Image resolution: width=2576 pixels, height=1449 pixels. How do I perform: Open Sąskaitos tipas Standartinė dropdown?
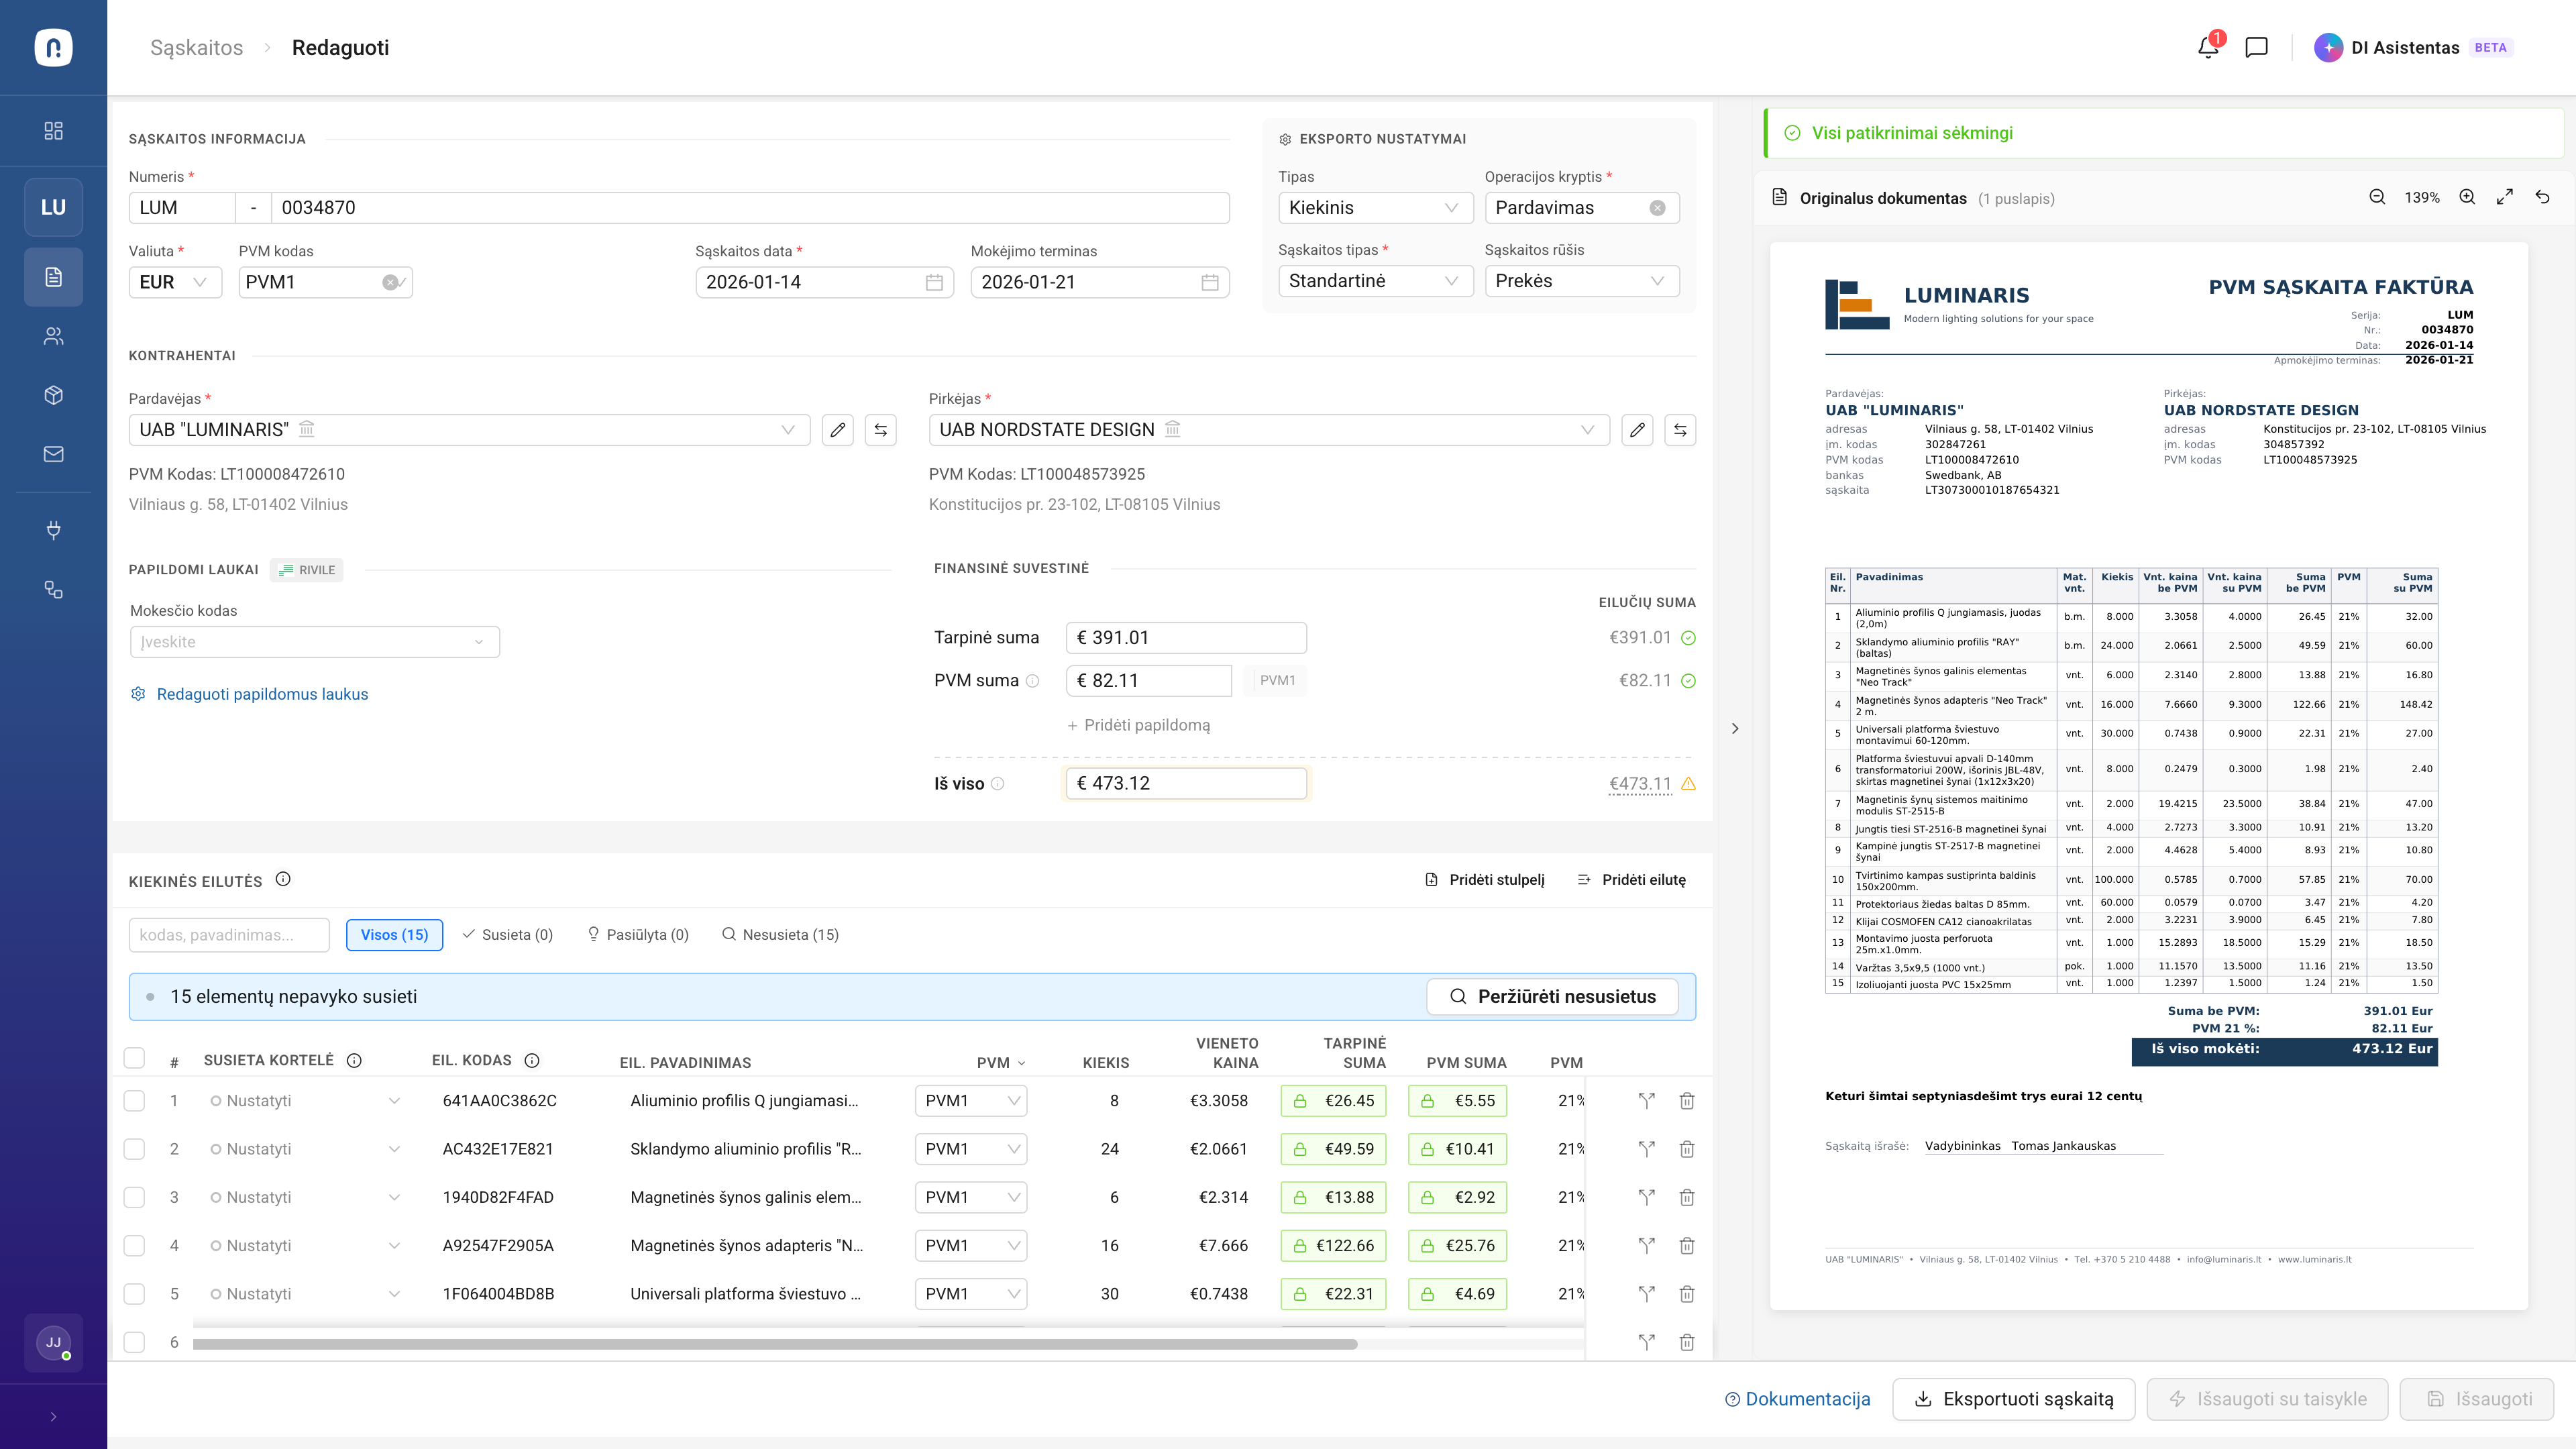(1376, 281)
